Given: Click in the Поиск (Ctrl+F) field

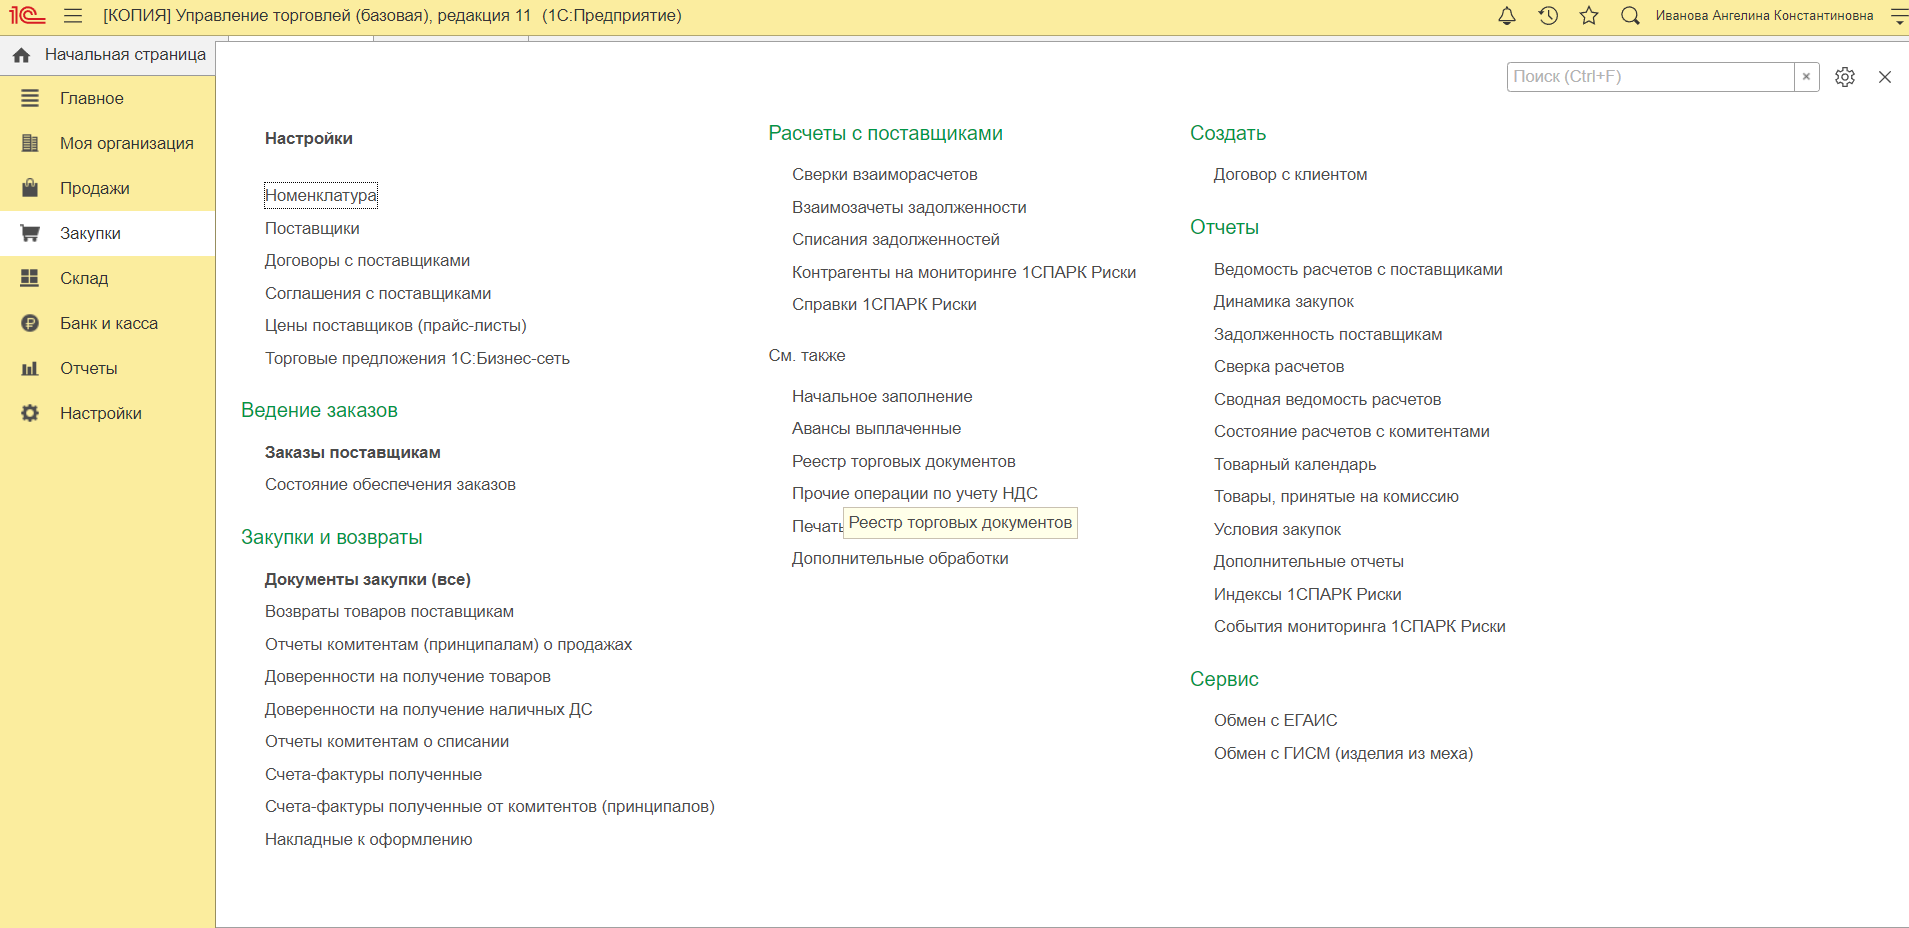Looking at the screenshot, I should [x=1650, y=77].
